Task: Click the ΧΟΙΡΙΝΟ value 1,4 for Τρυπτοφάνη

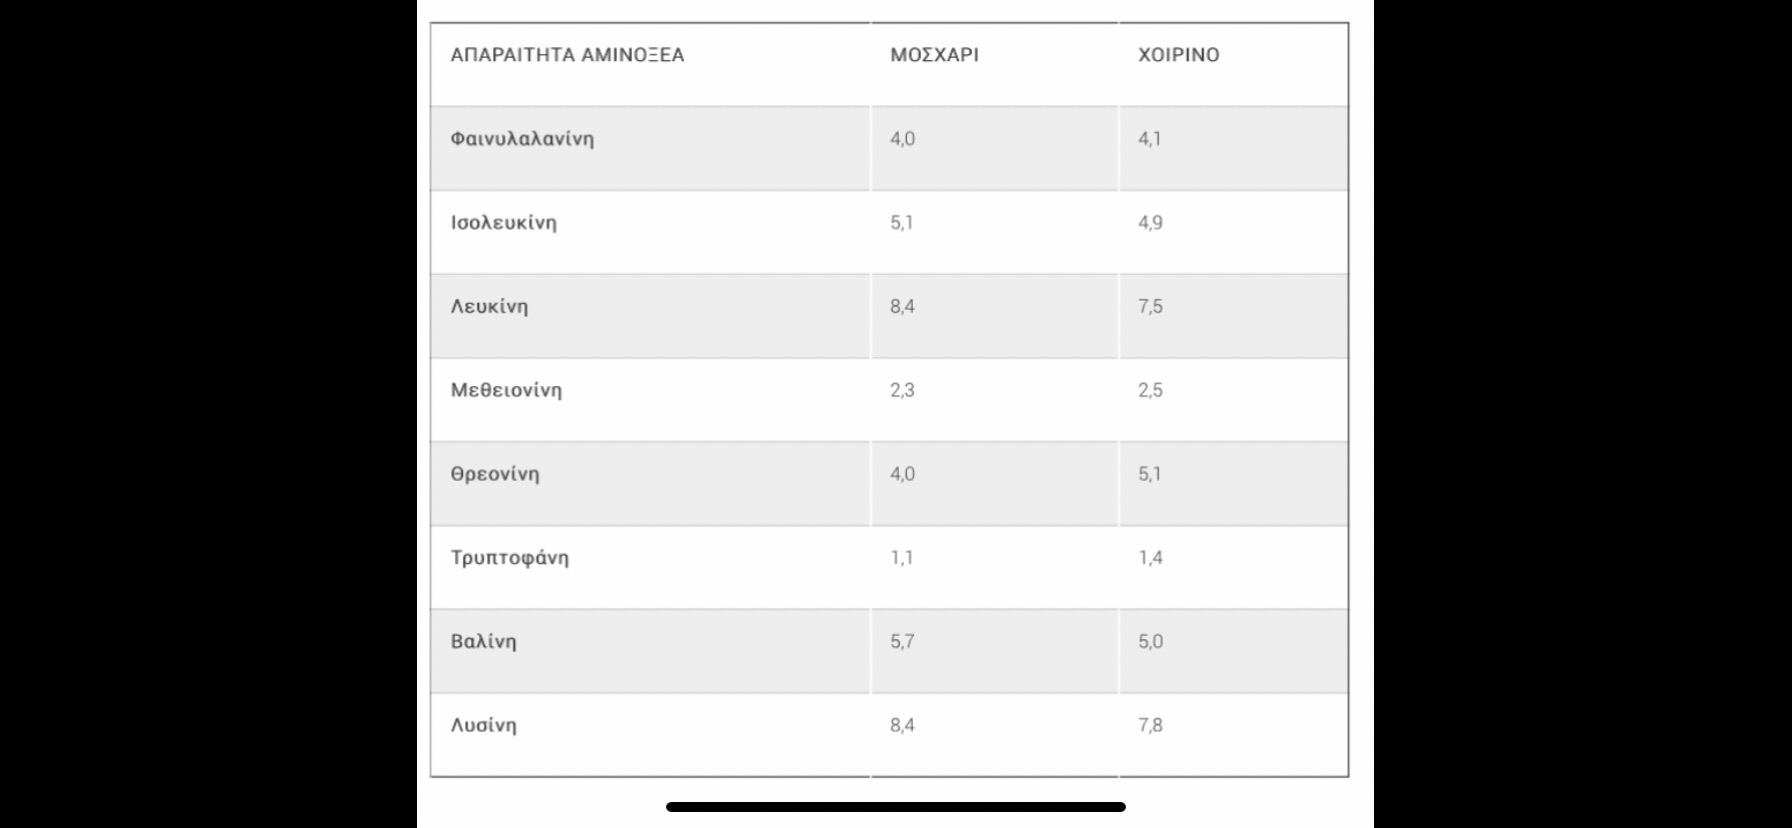Action: [x=1150, y=558]
